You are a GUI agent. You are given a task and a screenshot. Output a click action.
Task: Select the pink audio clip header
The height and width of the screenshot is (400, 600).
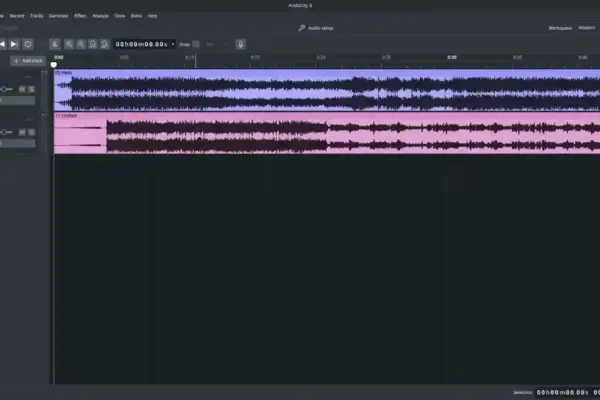click(327, 115)
